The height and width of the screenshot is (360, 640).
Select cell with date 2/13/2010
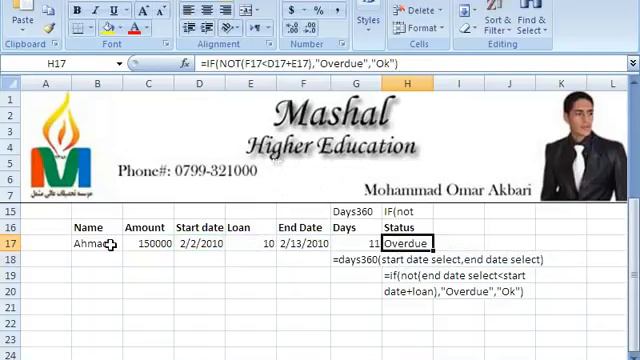[303, 244]
